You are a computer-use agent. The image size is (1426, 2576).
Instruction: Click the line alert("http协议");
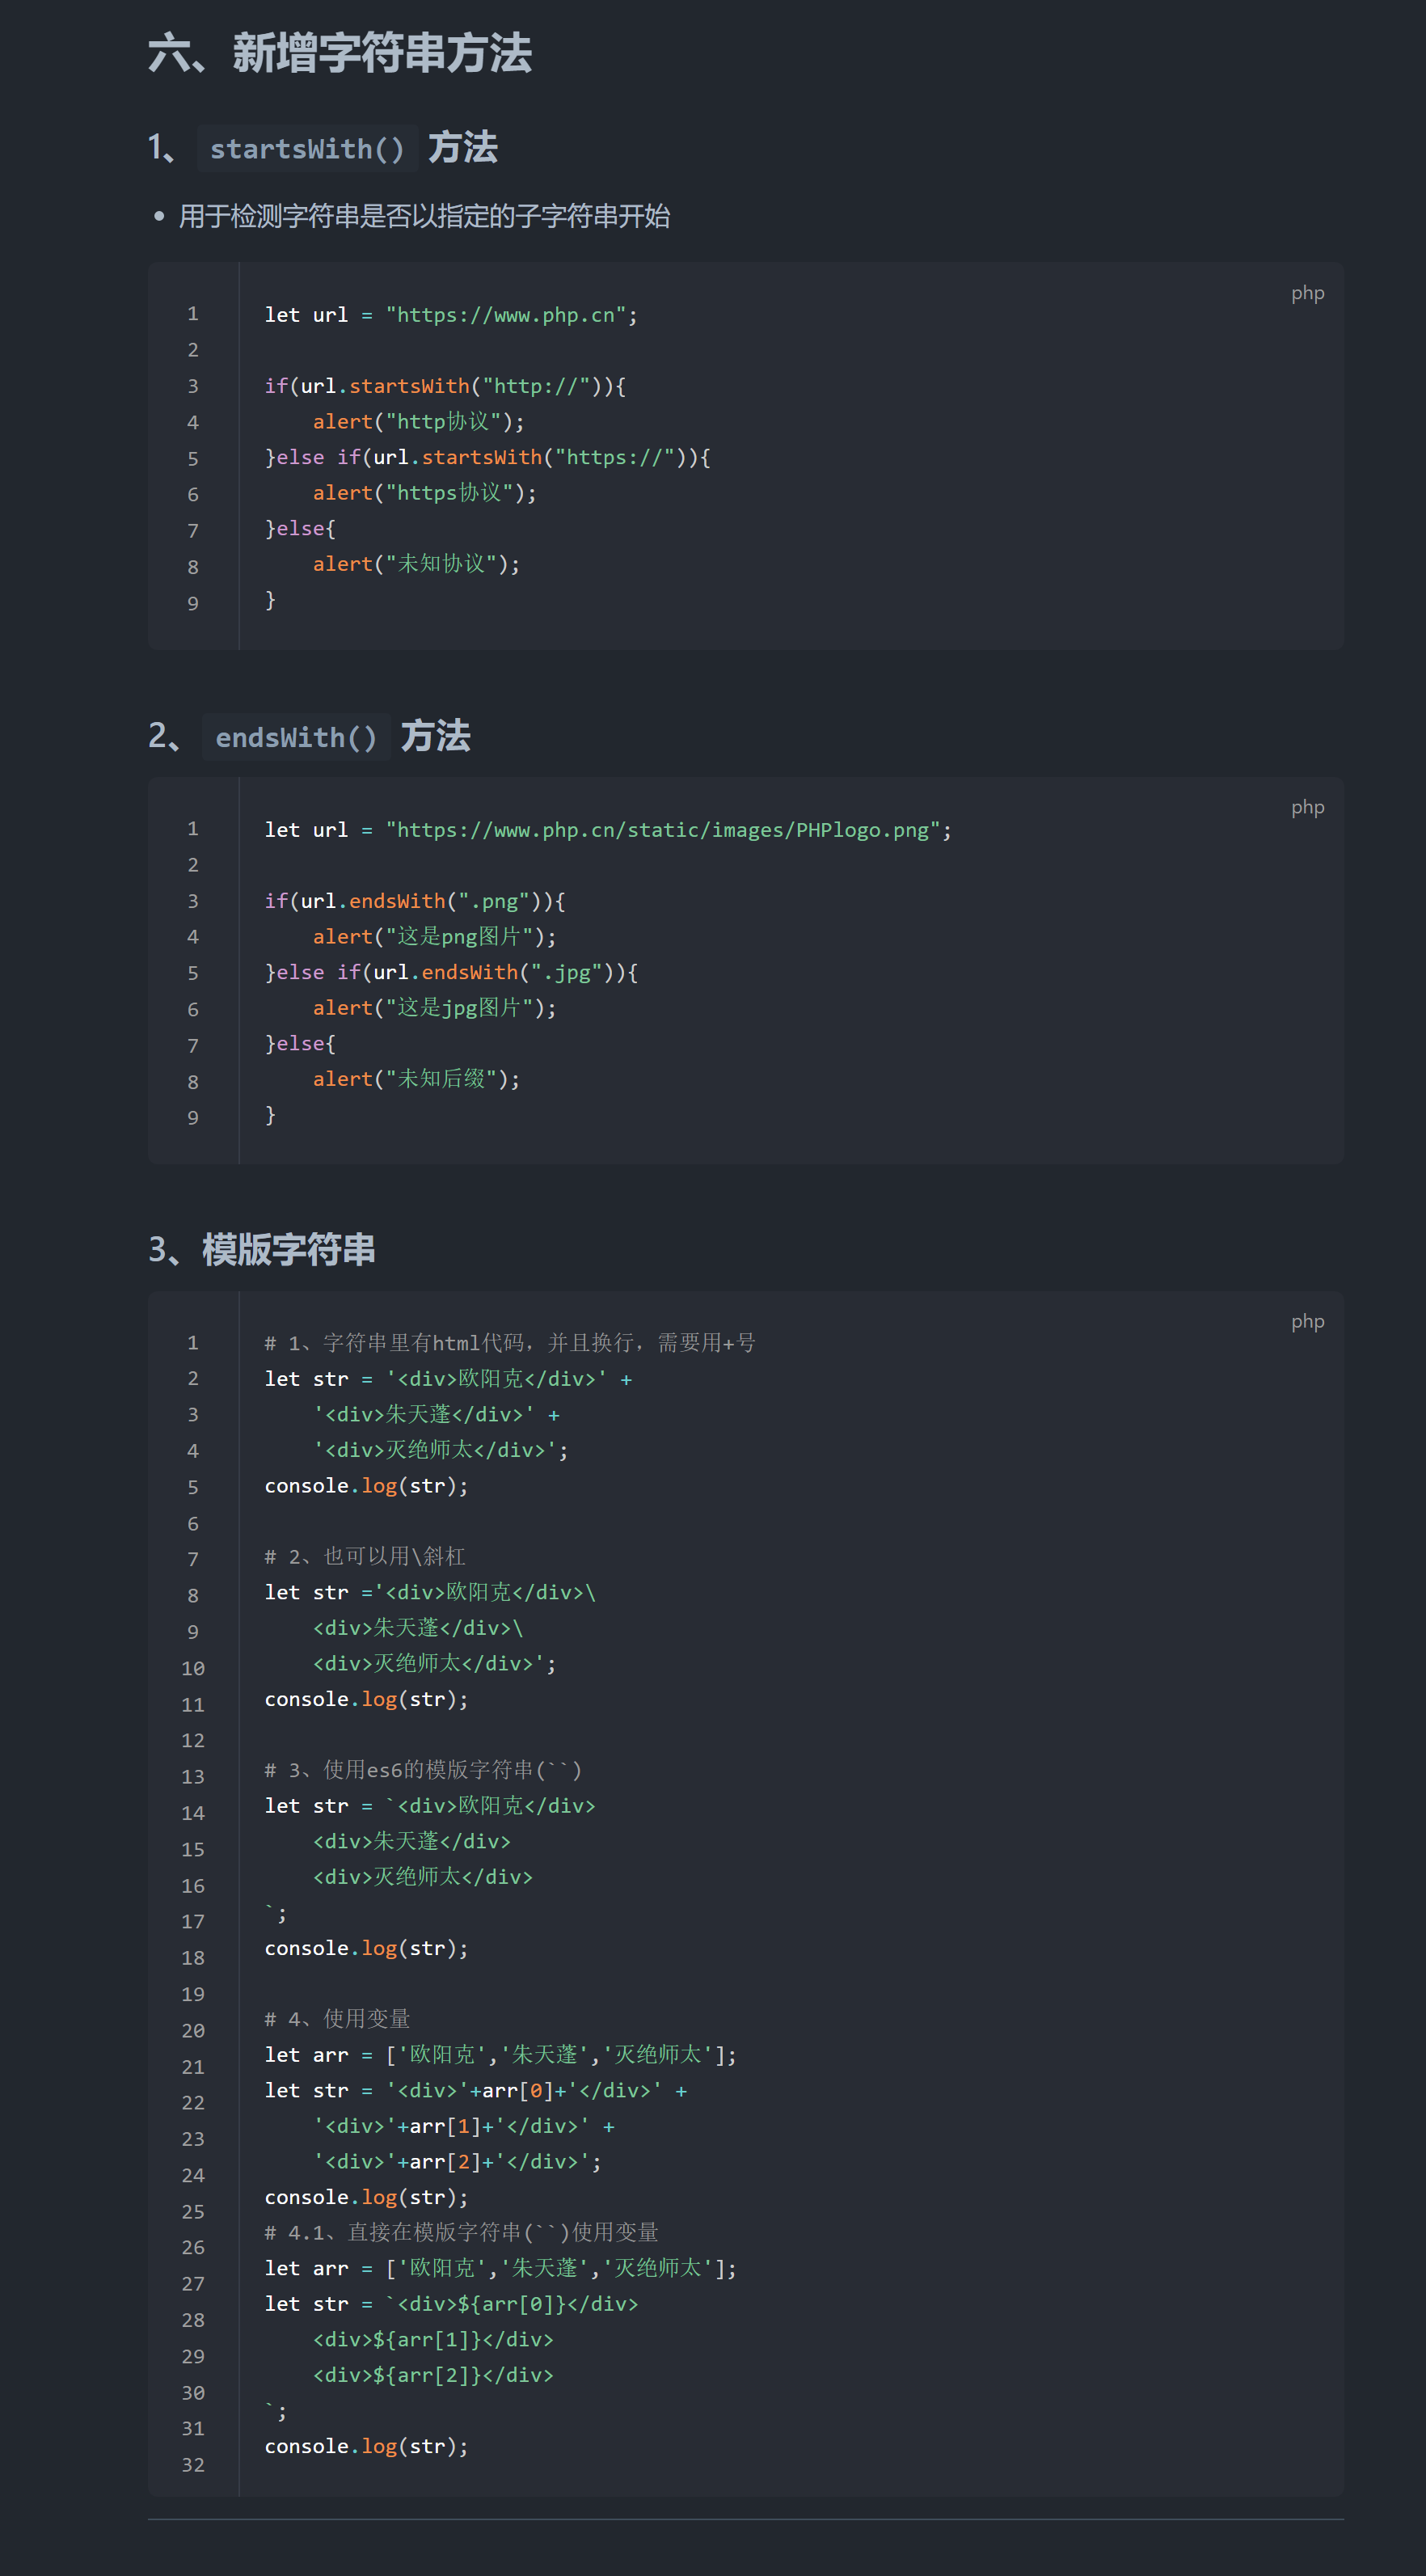(x=418, y=422)
